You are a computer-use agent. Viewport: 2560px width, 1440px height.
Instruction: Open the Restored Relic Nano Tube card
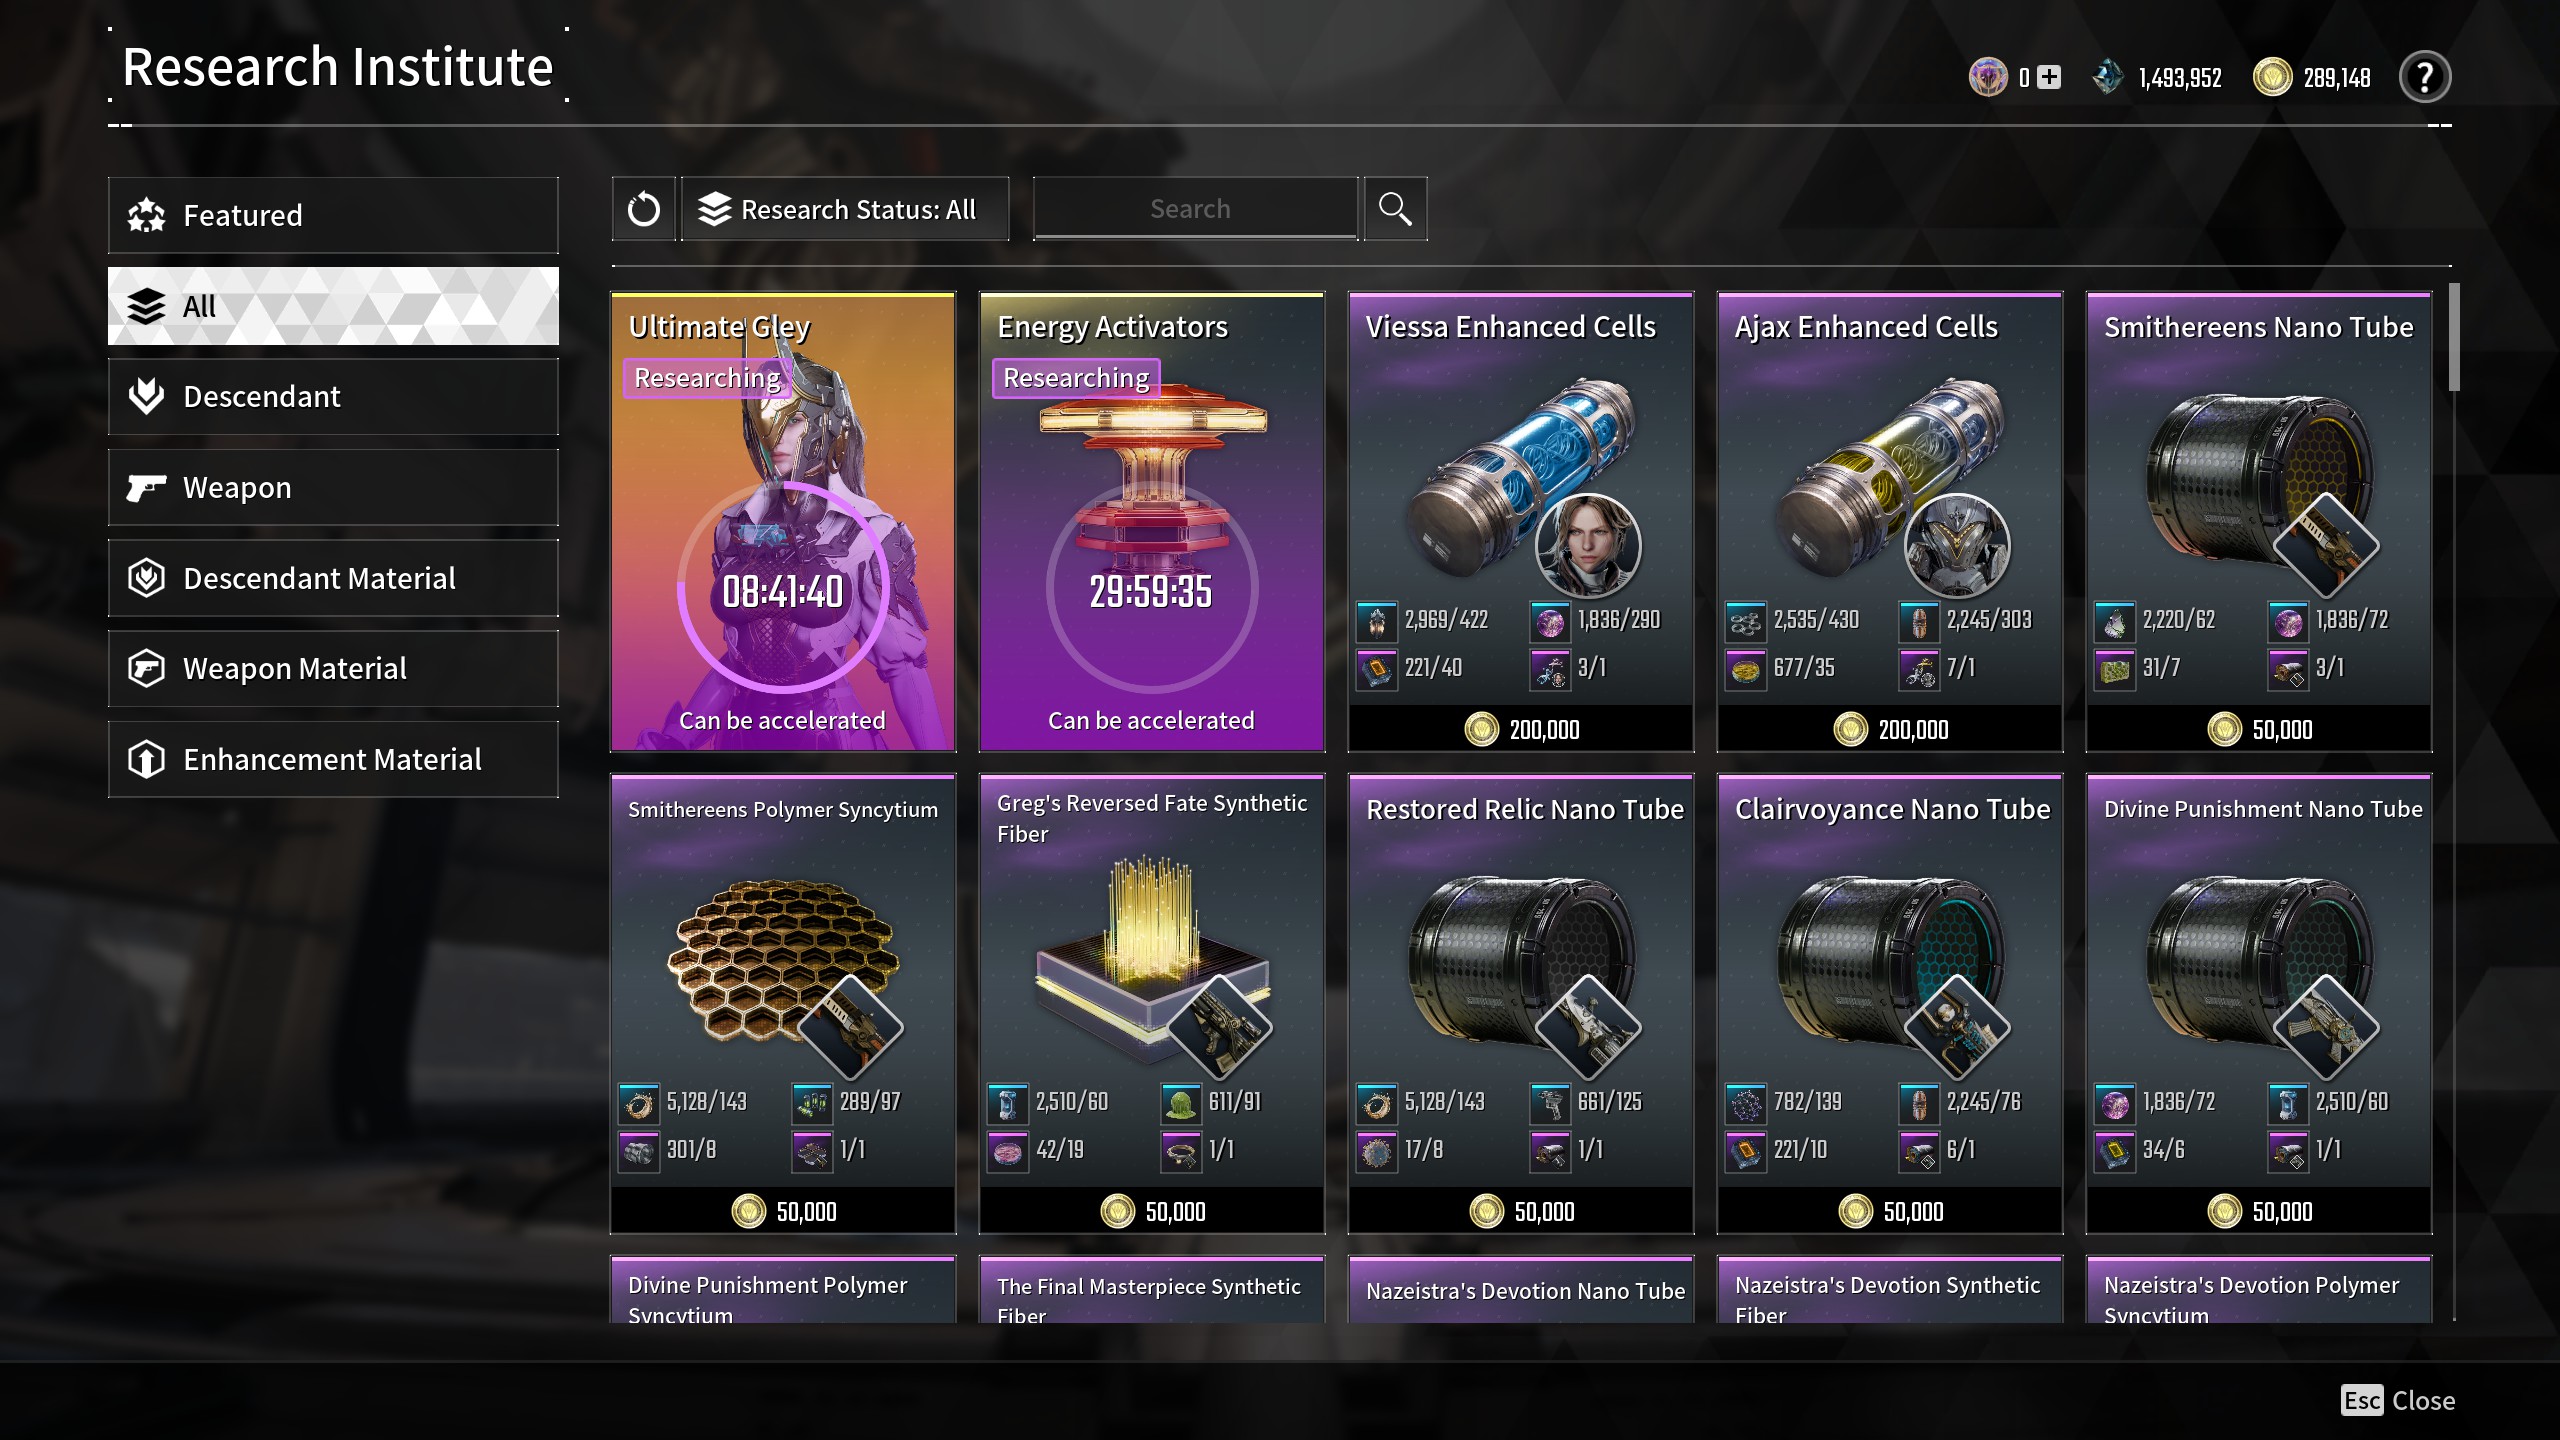1521,1004
